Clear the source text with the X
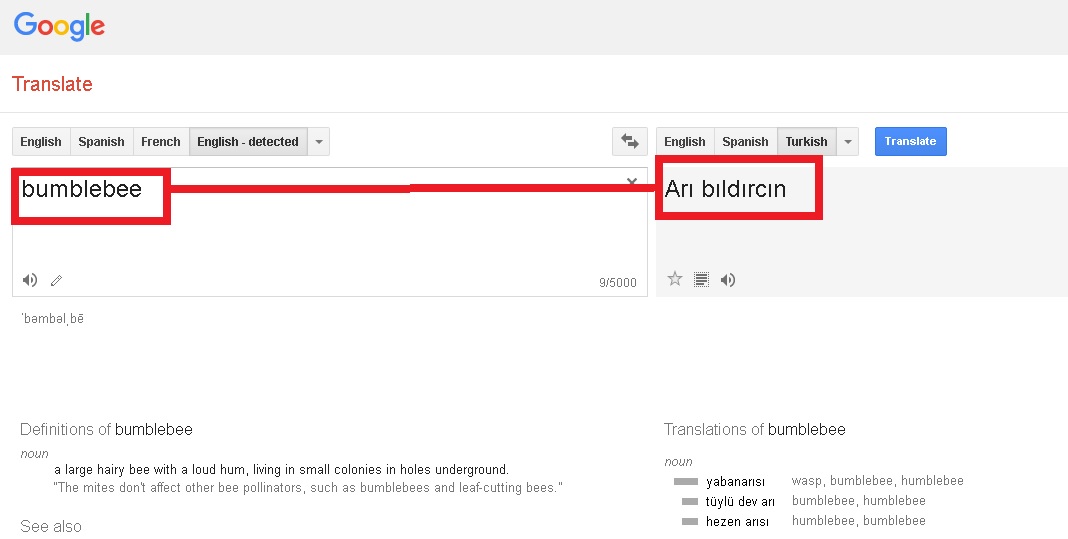Viewport: 1068px width, 539px height. pyautogui.click(x=632, y=182)
